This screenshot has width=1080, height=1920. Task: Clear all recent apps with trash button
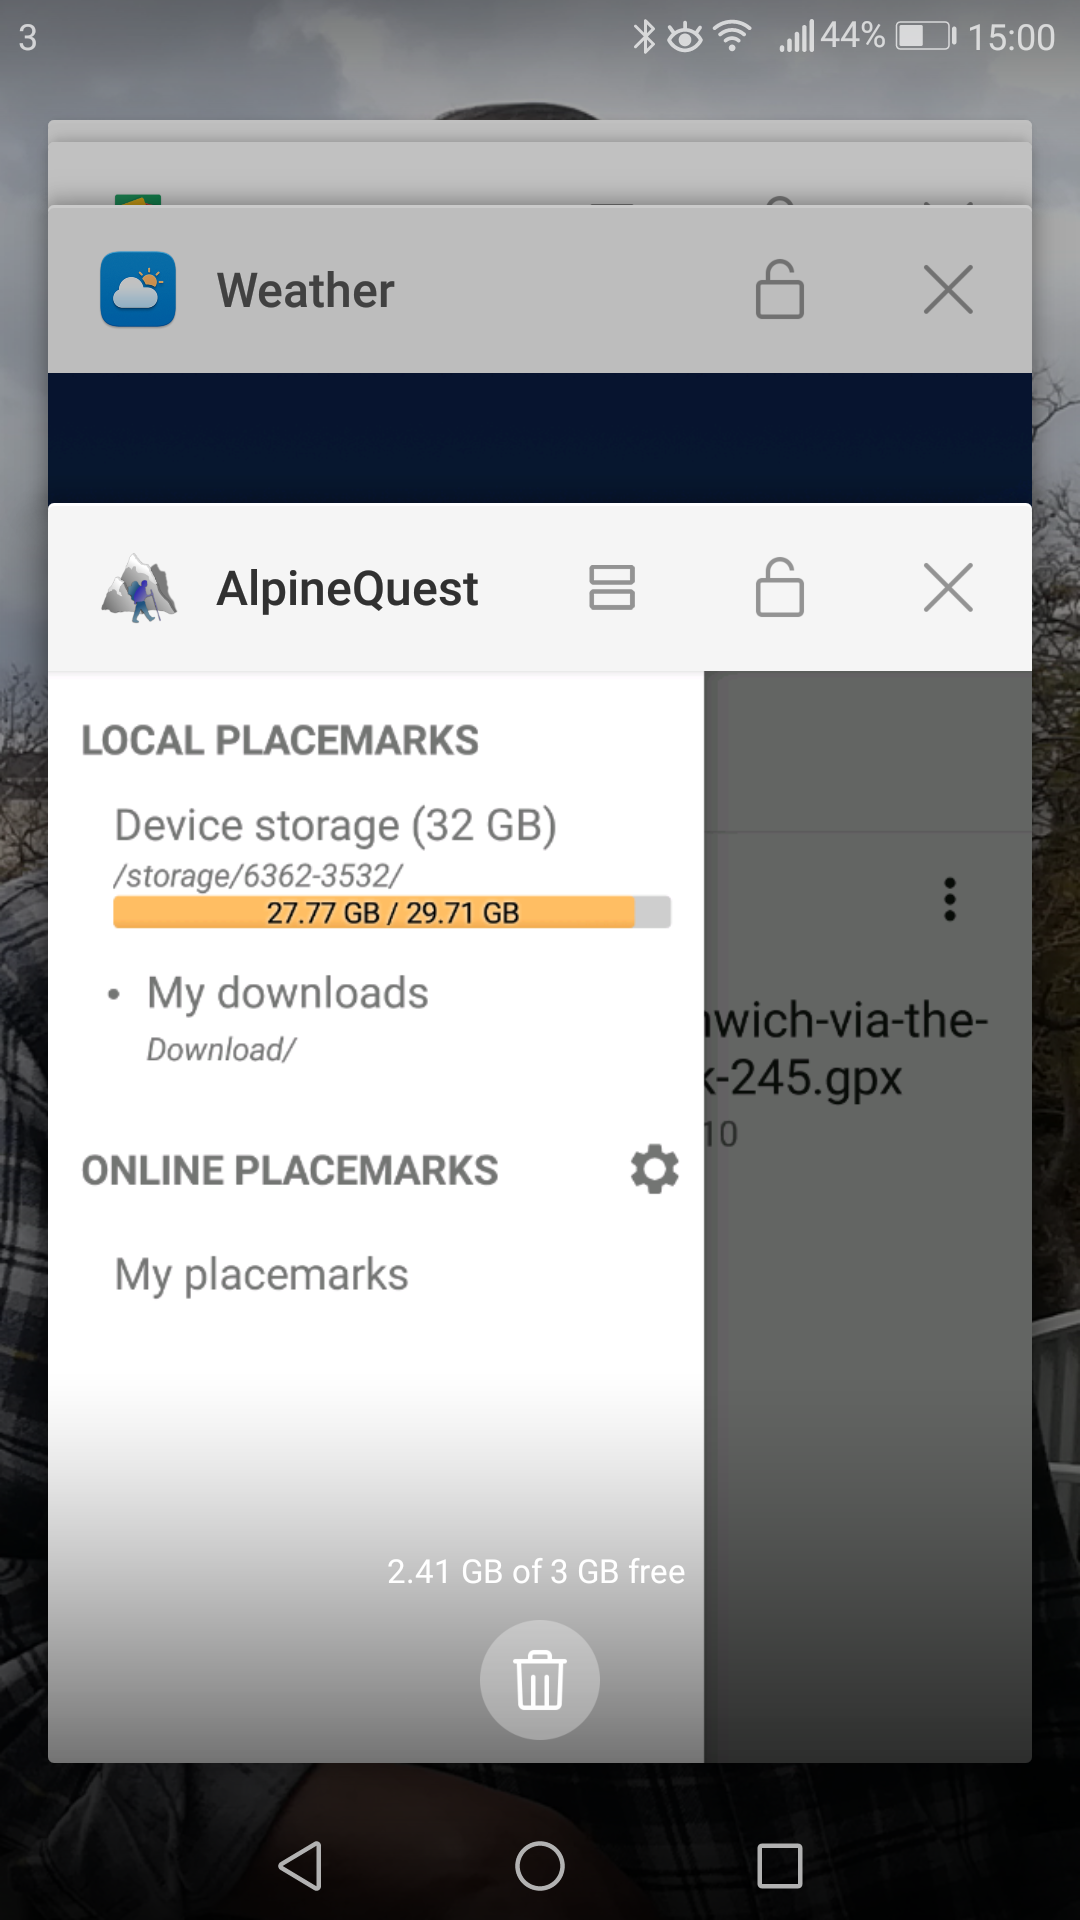[x=540, y=1680]
